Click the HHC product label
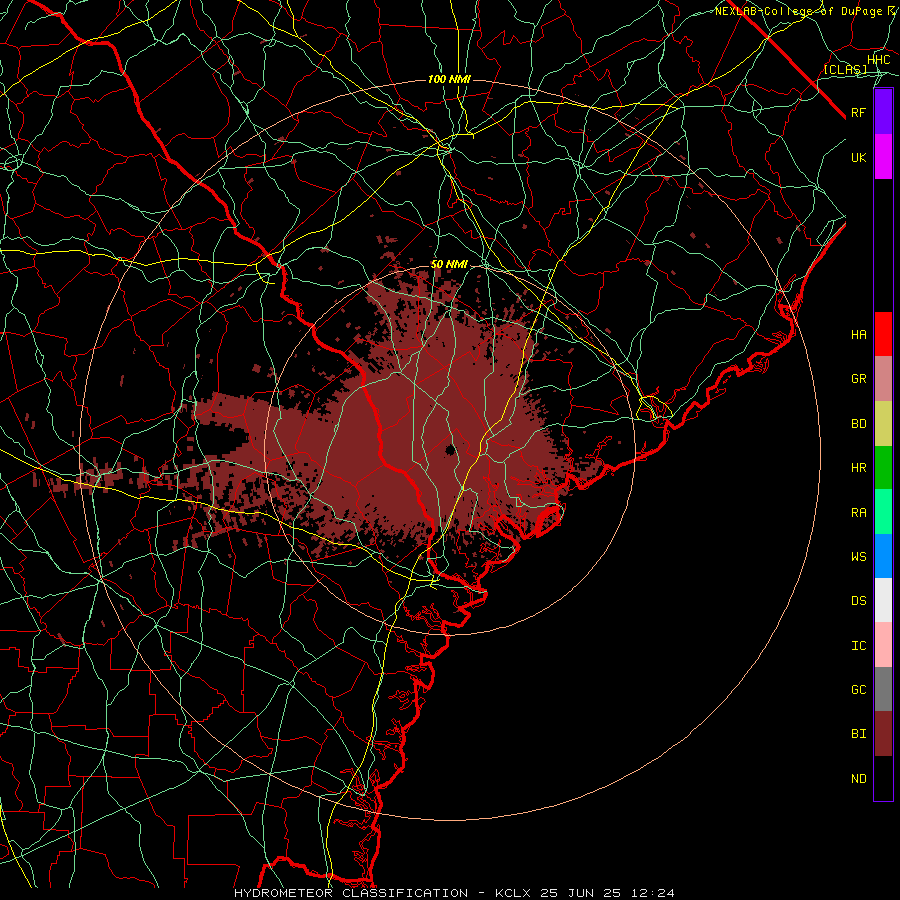This screenshot has width=900, height=900. pyautogui.click(x=878, y=60)
